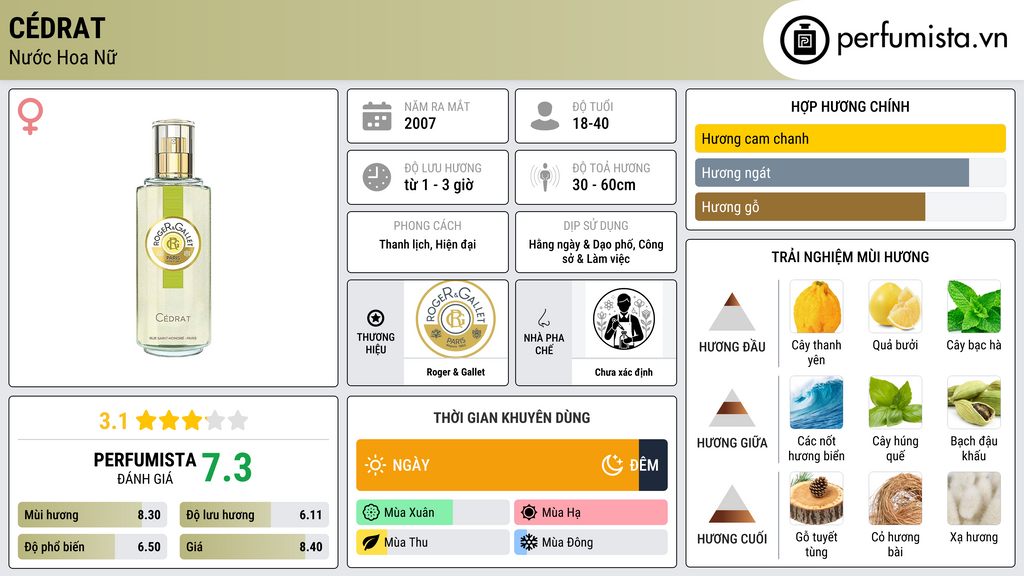Click the leaf icon for Mùa Thu
This screenshot has width=1024, height=576.
tap(371, 542)
